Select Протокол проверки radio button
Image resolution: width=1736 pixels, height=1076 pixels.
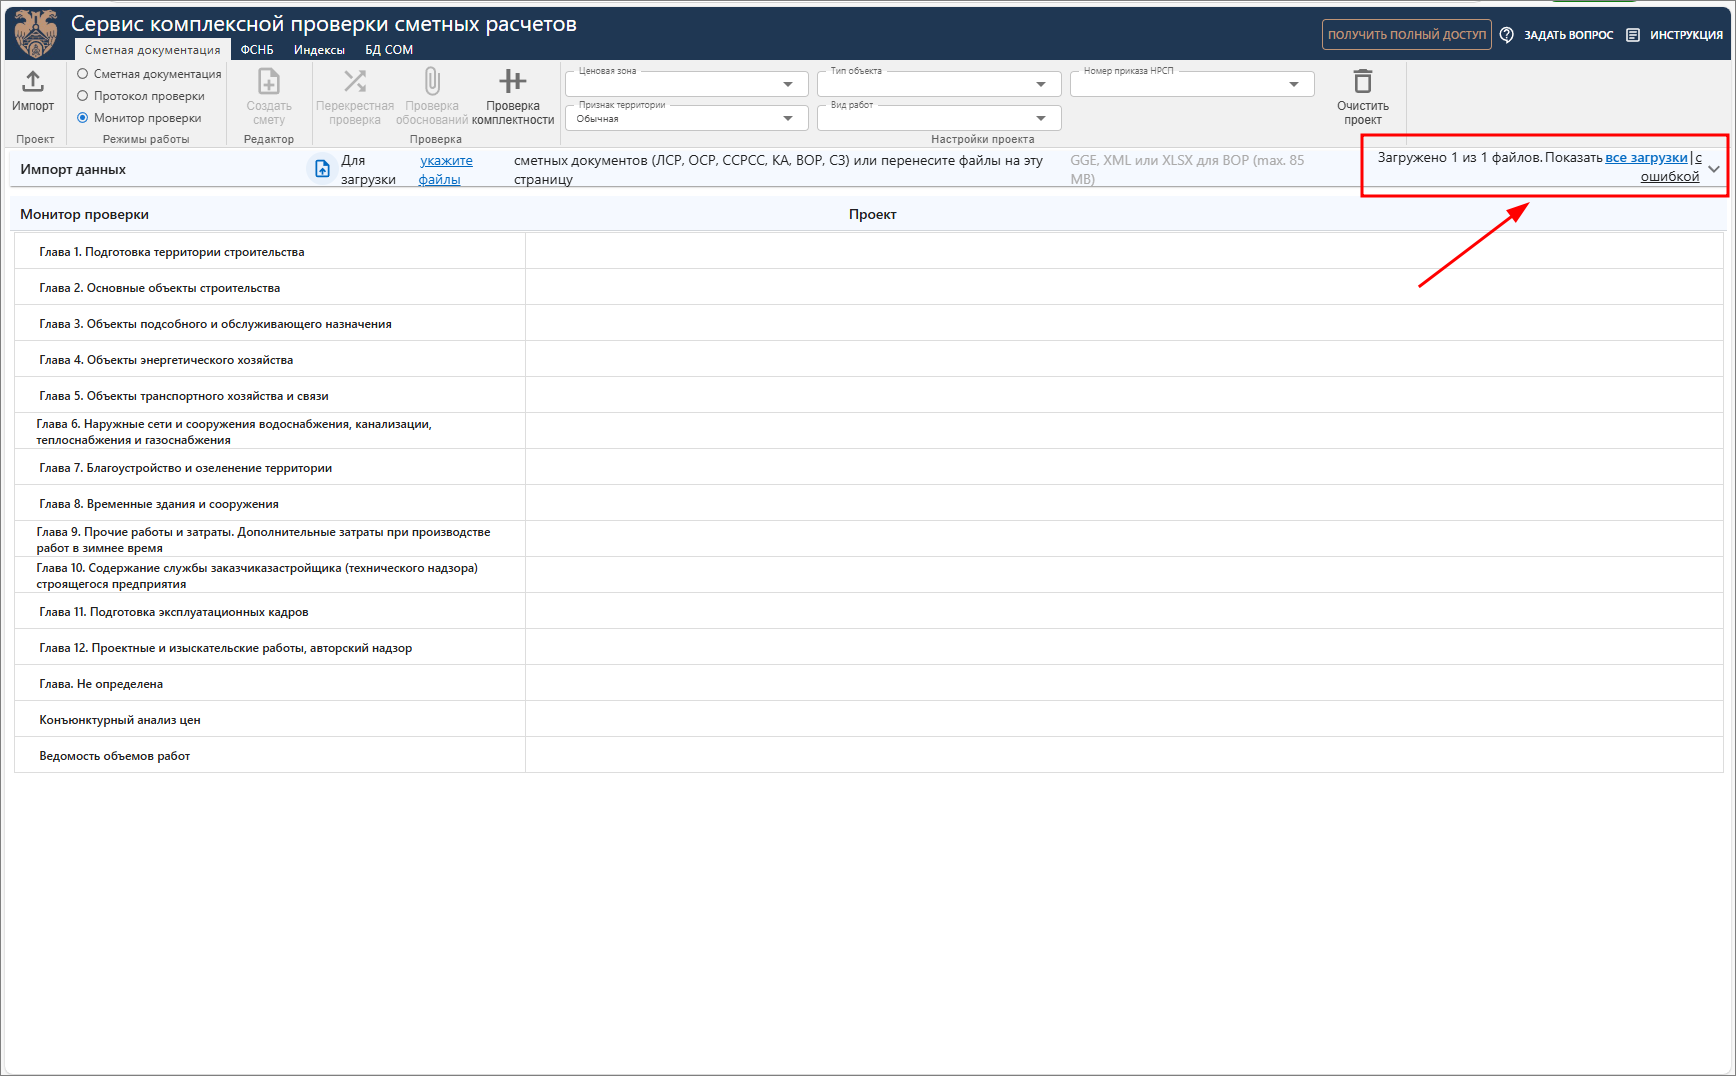(x=83, y=96)
